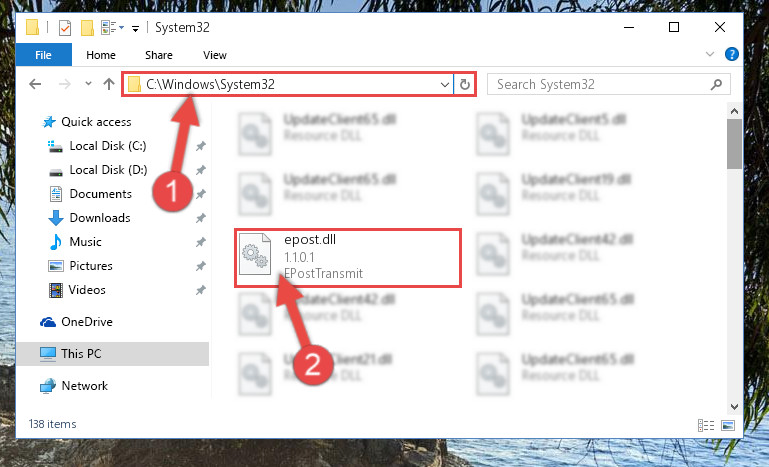Screen dimensions: 769x467
Task: Click the vertical scrollbar thumb
Action: (x=734, y=144)
